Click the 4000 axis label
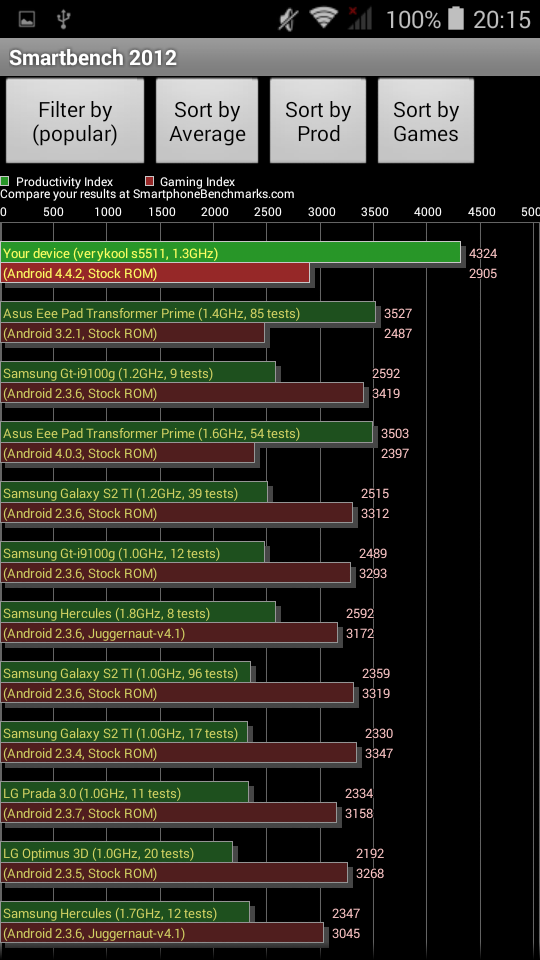The image size is (540, 960). [428, 212]
